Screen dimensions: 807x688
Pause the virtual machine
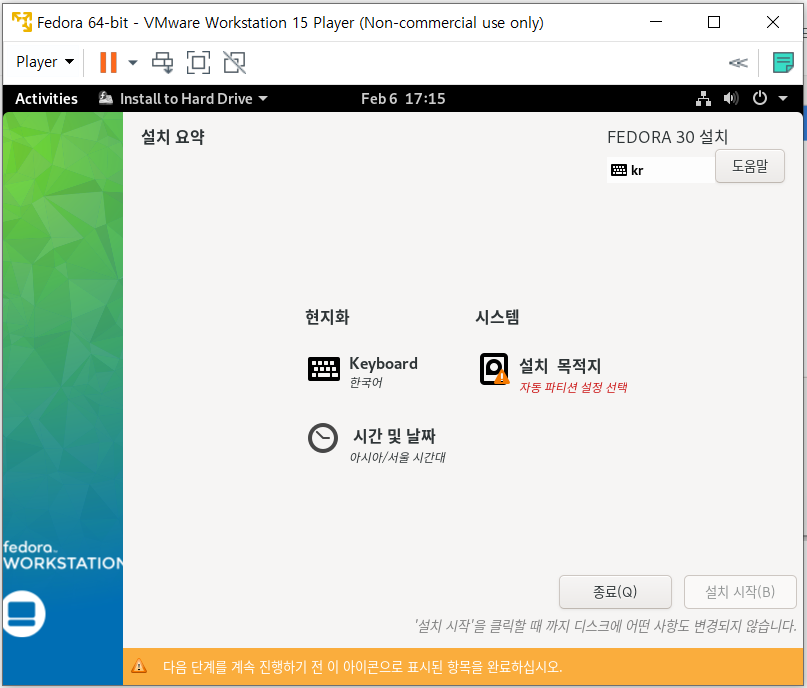coord(108,62)
